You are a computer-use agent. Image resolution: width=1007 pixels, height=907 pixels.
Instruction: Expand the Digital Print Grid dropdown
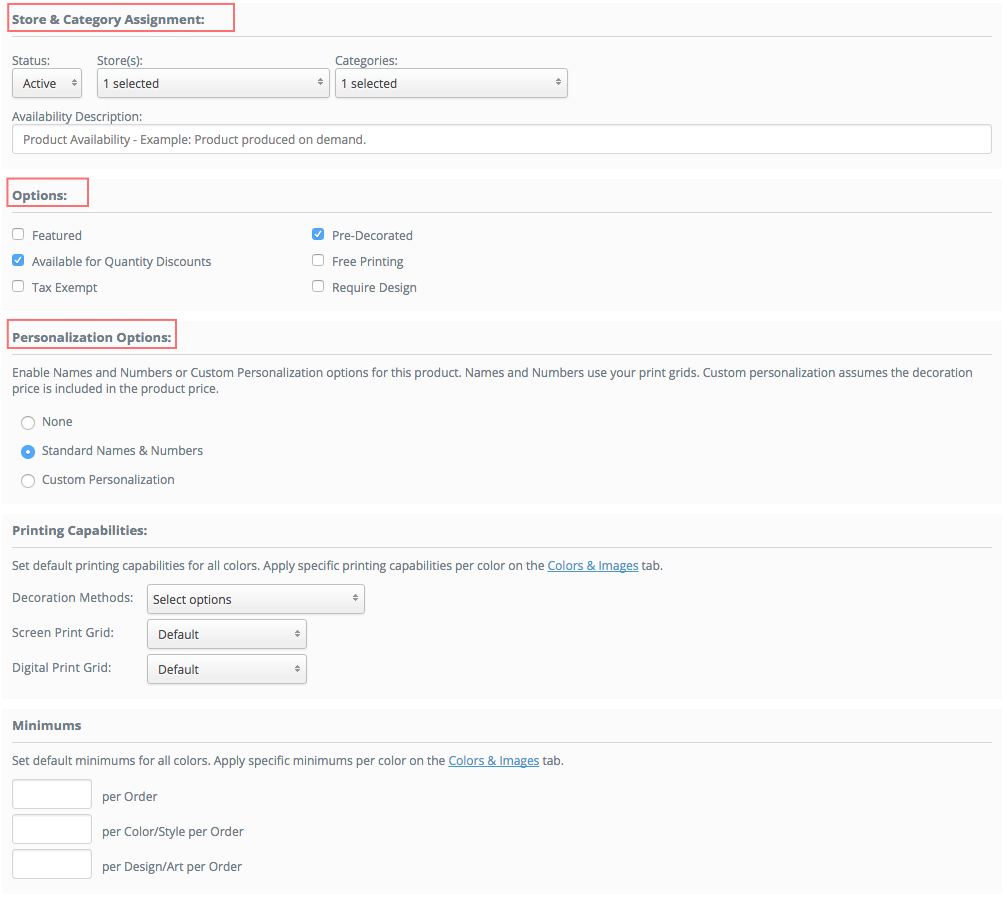point(227,669)
